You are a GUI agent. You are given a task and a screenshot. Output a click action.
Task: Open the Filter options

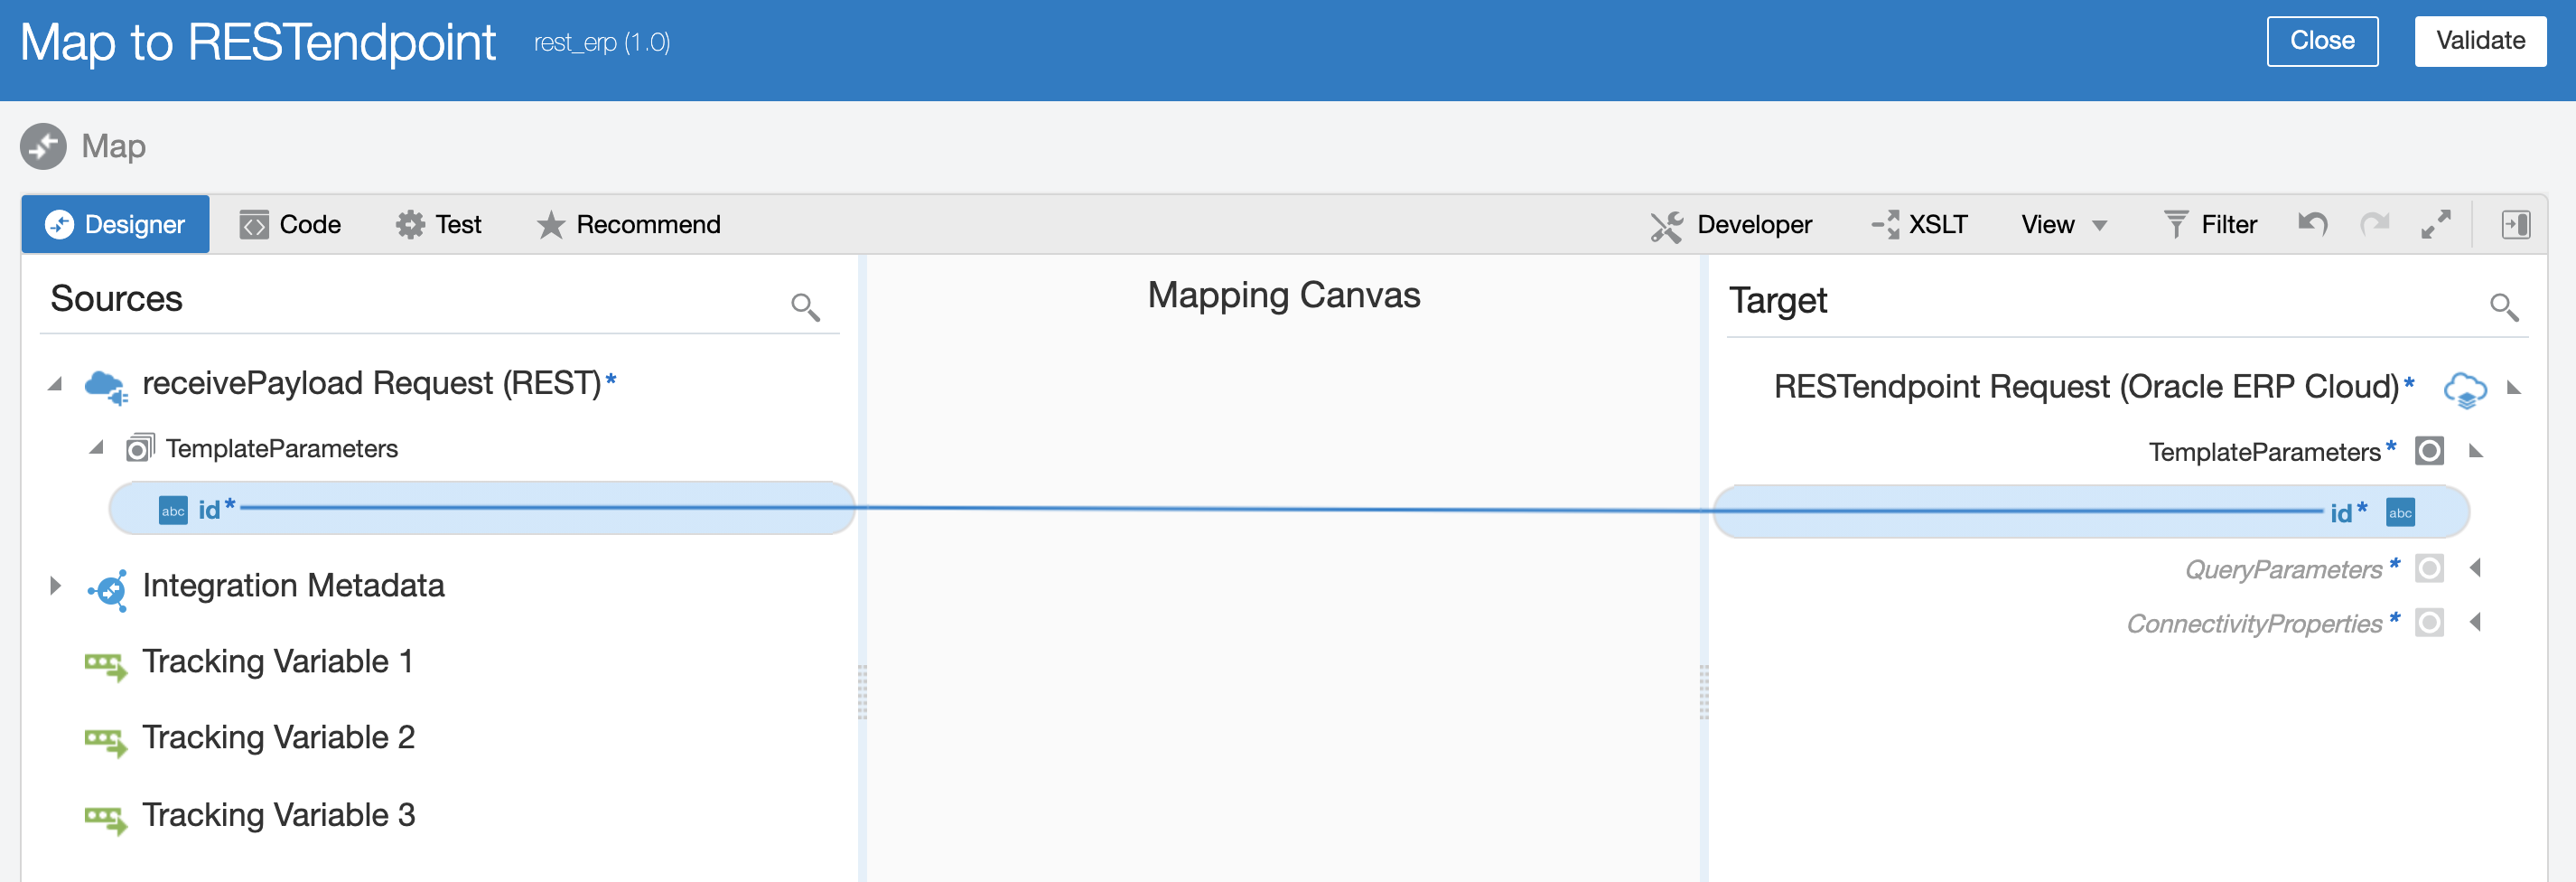(2210, 224)
